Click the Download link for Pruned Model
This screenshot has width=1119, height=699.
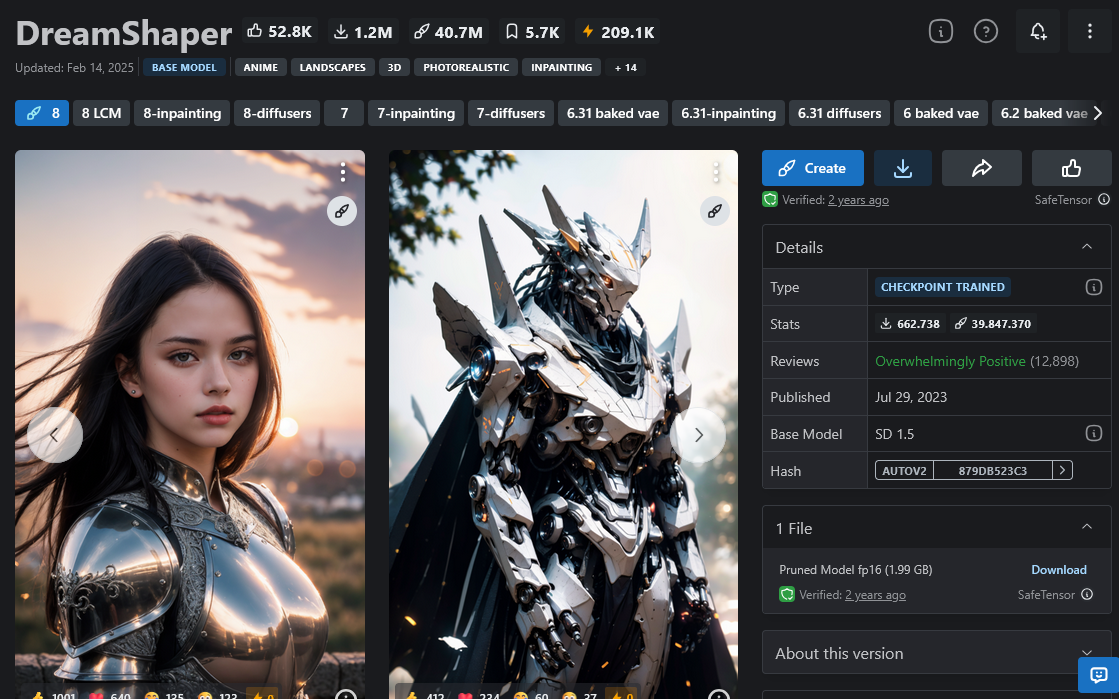coord(1058,570)
